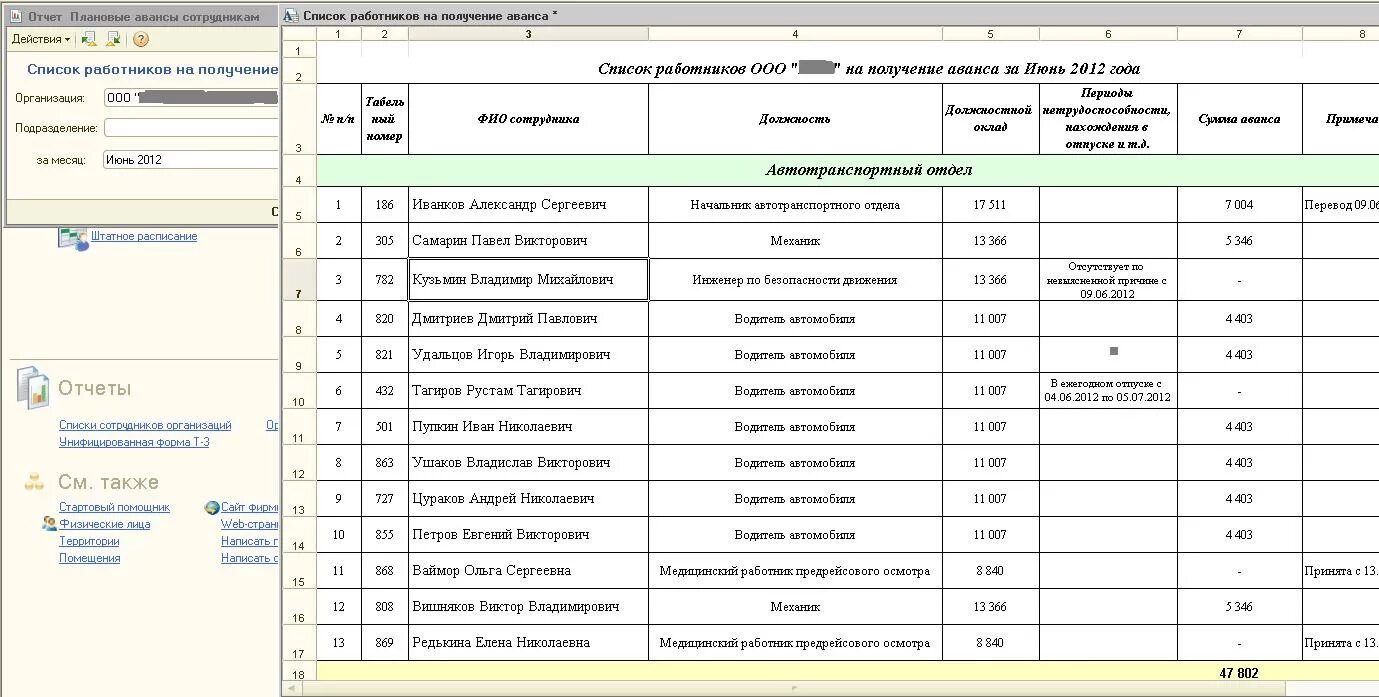Click the save settings icon before help
Image resolution: width=1379 pixels, height=697 pixels.
(x=113, y=39)
